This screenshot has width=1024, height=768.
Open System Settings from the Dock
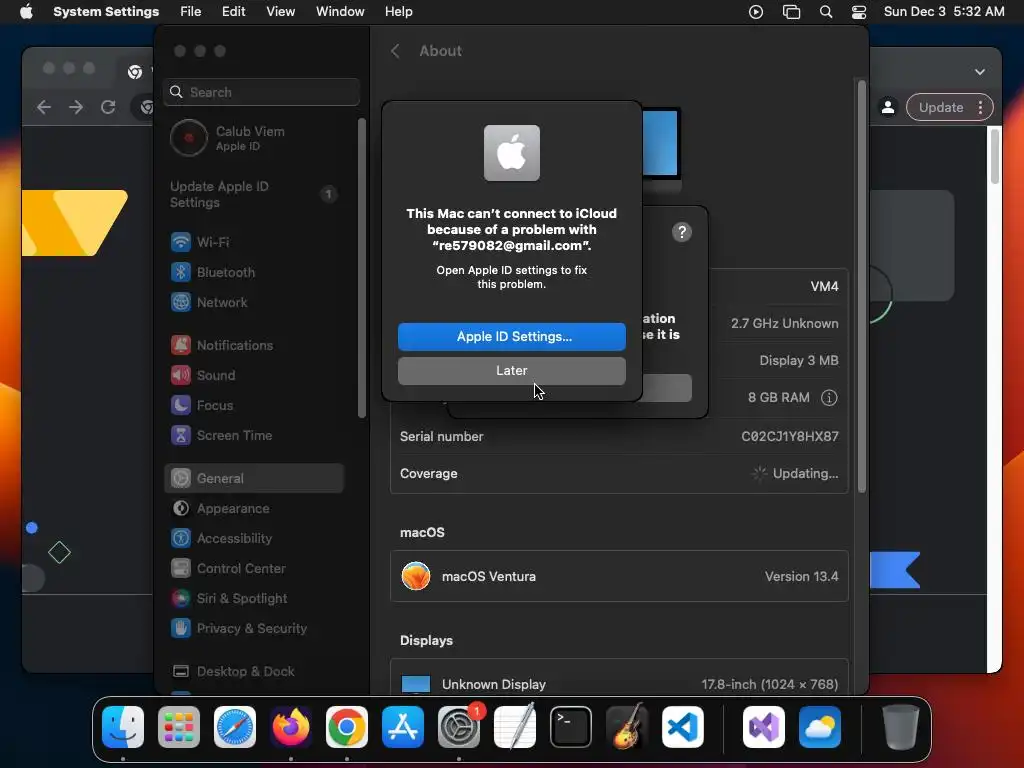click(x=458, y=727)
